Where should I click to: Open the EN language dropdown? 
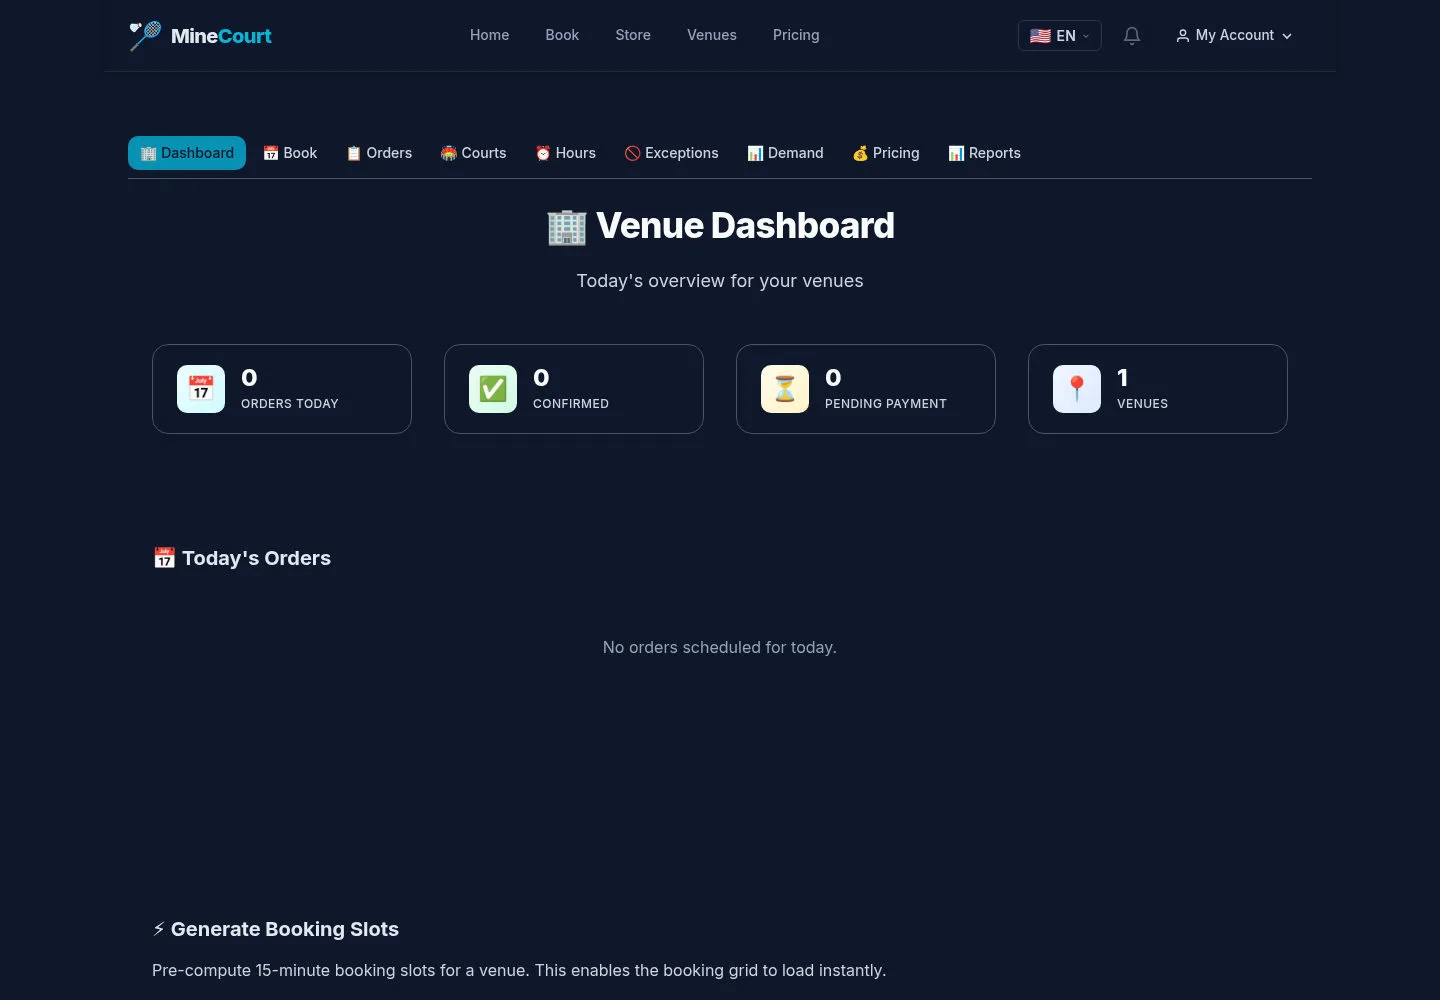tap(1060, 36)
